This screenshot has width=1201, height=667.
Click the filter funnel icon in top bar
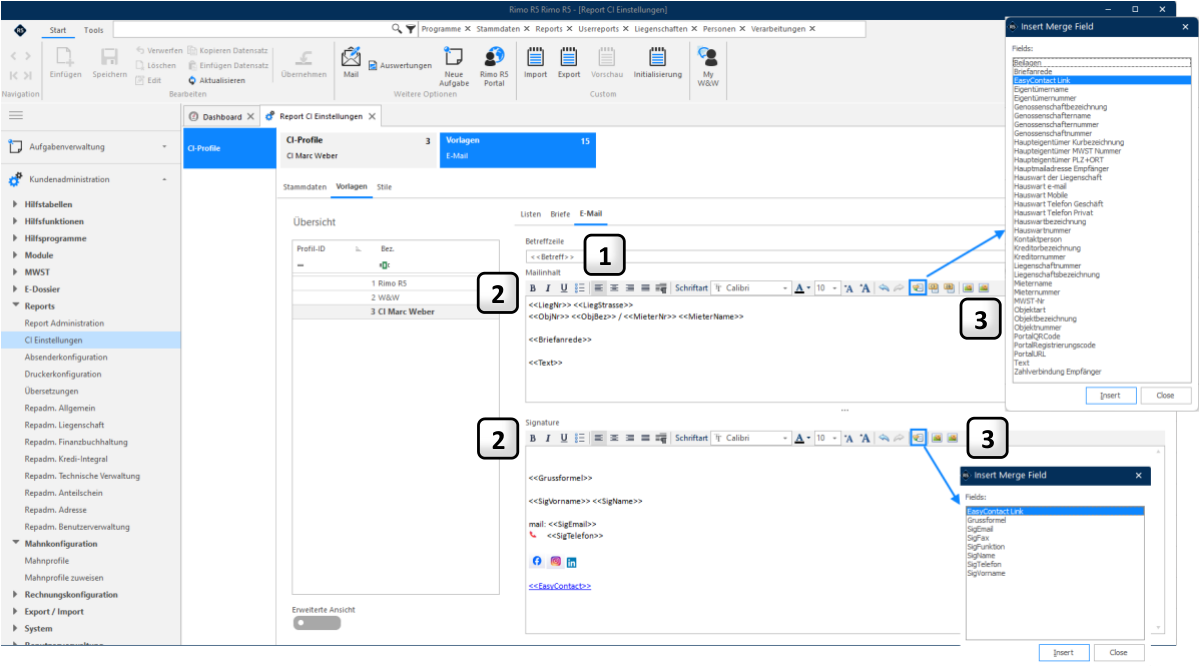(x=410, y=29)
